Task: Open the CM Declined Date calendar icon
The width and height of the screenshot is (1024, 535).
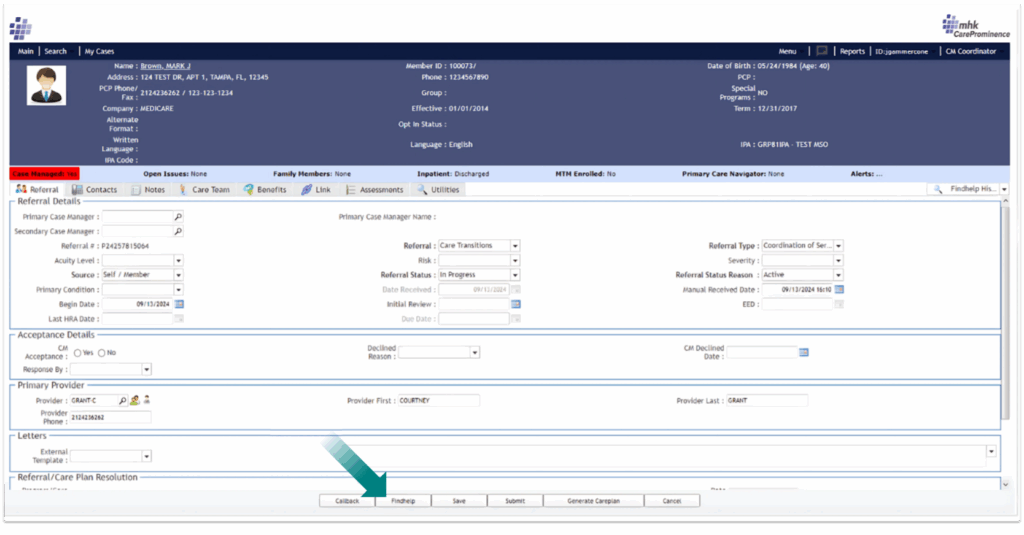Action: point(804,352)
